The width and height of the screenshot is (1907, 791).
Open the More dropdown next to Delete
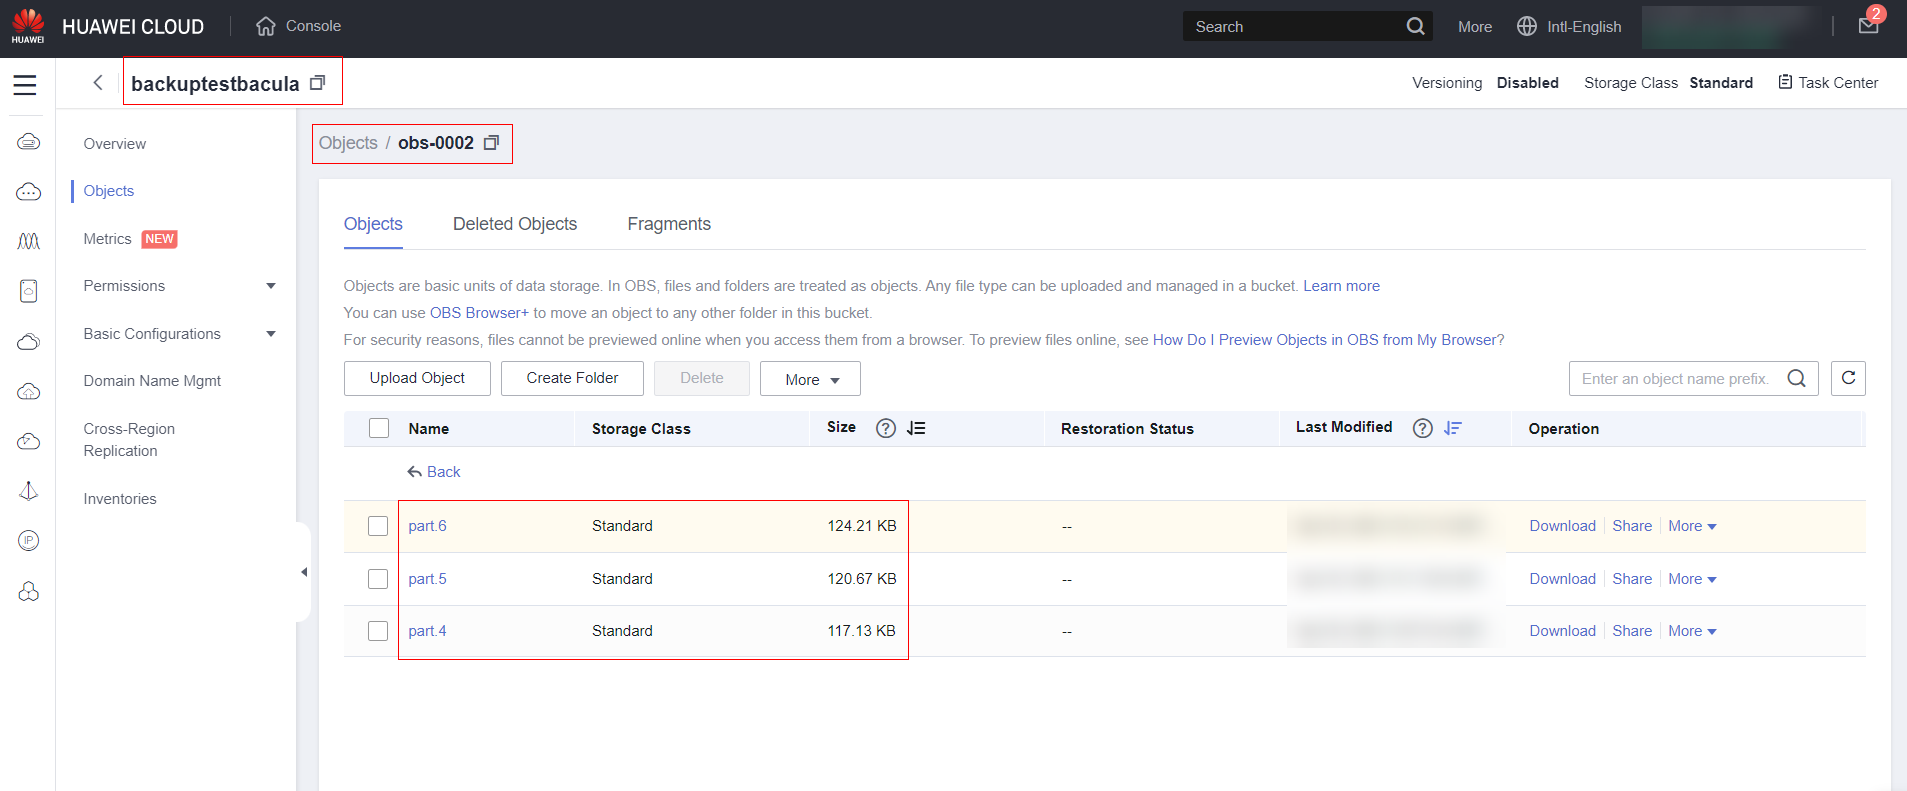[x=810, y=379]
